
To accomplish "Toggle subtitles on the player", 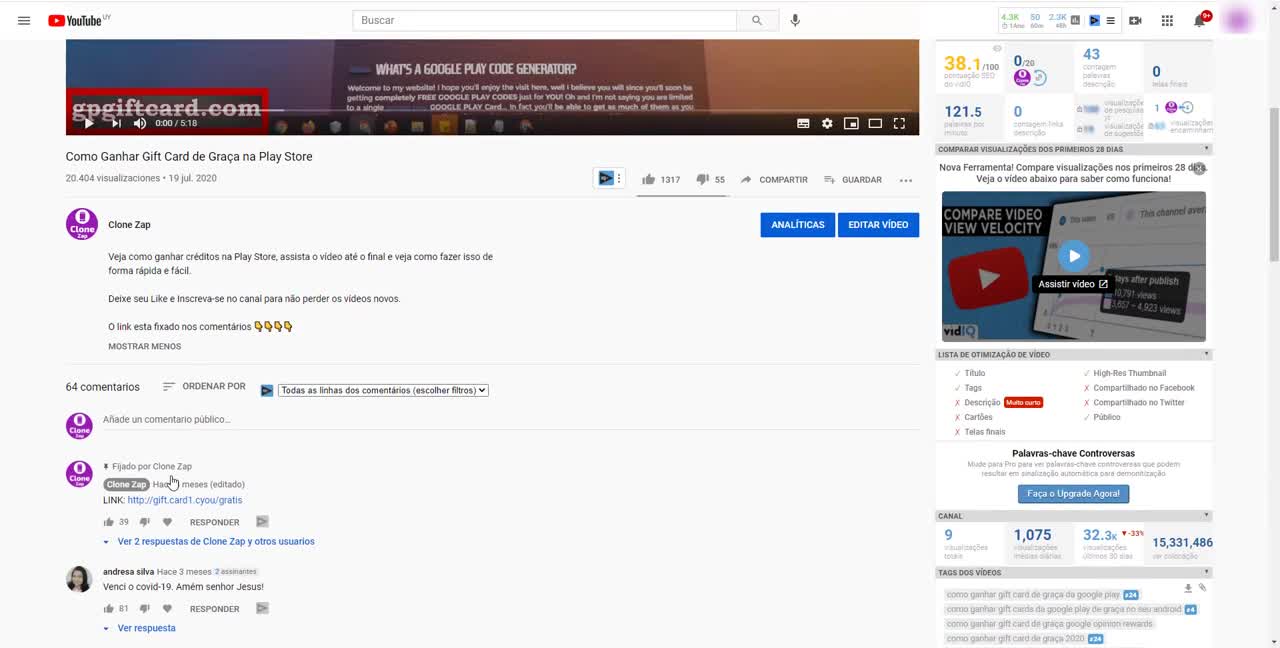I will pyautogui.click(x=803, y=123).
